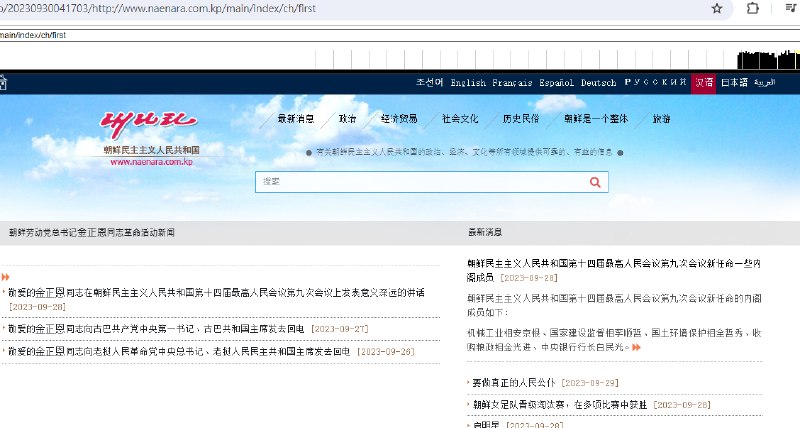
Task: Open 朝鲜劳动党总书记金正恩同志革命活动新闻 section heading
Action: point(92,233)
